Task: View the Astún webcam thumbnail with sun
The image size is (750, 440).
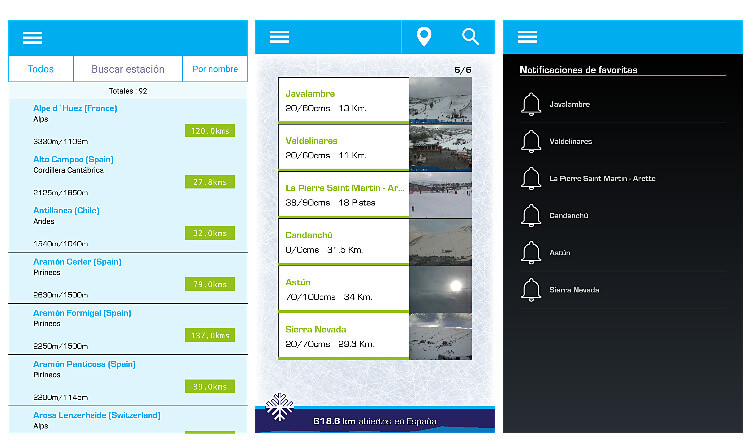Action: point(441,289)
